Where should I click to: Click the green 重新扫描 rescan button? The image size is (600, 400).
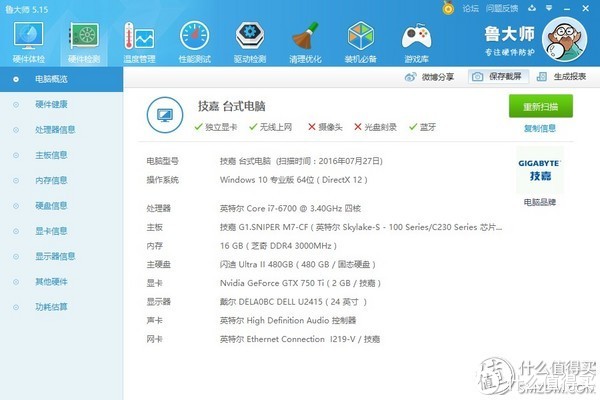pos(540,106)
